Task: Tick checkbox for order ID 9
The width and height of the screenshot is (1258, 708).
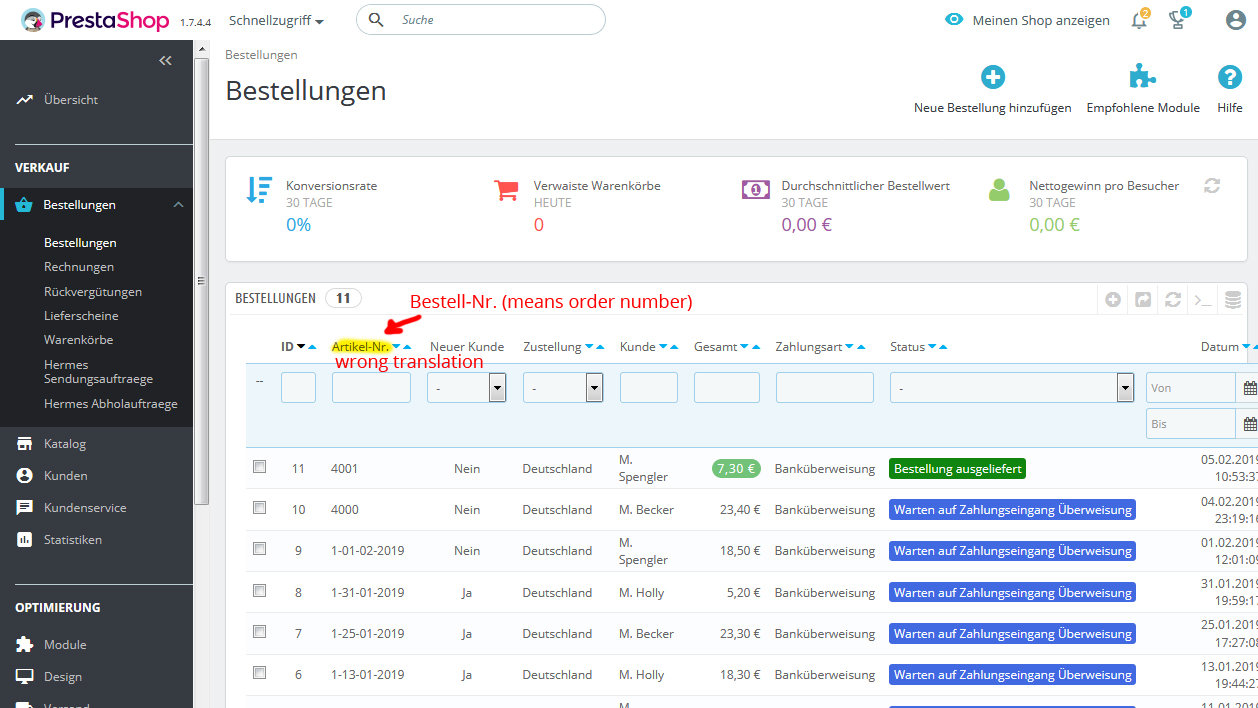Action: coord(260,549)
